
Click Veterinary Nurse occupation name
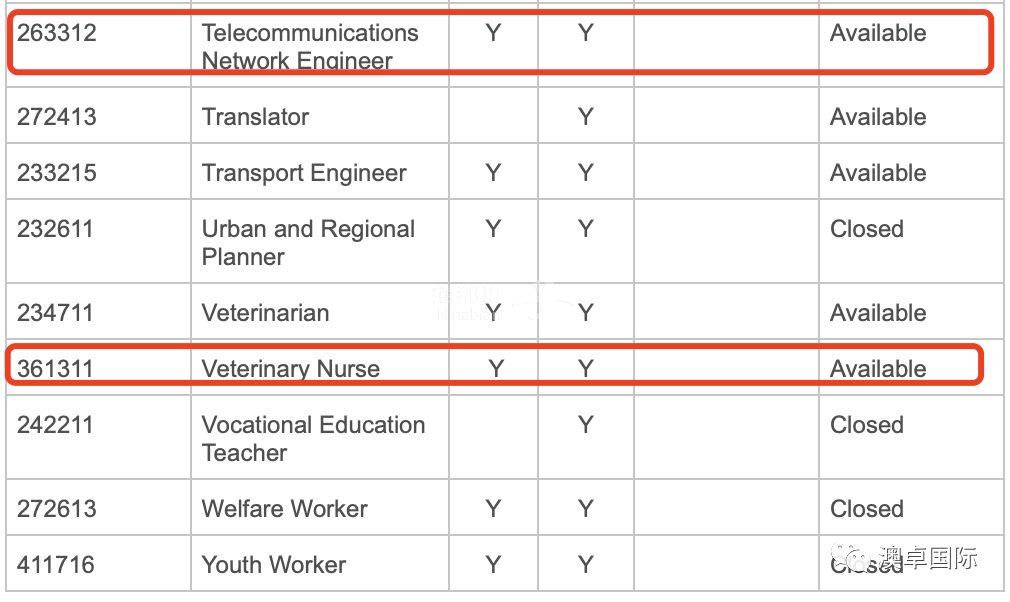click(291, 368)
